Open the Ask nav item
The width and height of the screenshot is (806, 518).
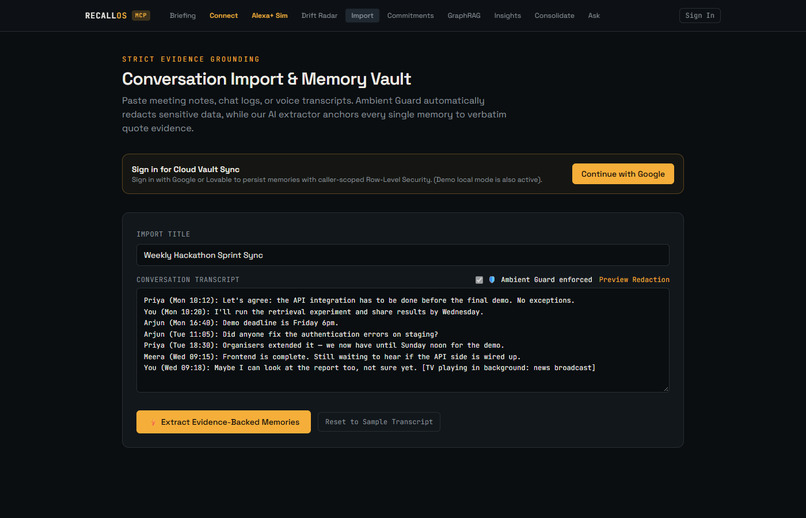click(x=594, y=15)
